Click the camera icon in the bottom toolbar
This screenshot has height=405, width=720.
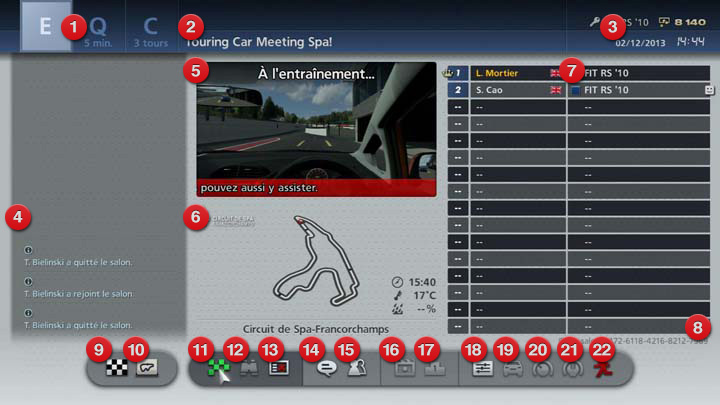point(404,368)
